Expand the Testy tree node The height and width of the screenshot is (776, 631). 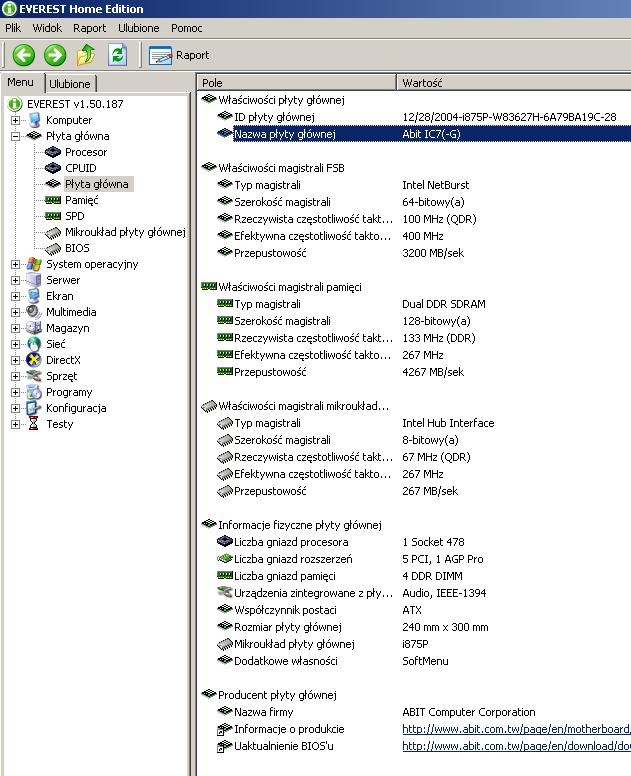click(15, 424)
